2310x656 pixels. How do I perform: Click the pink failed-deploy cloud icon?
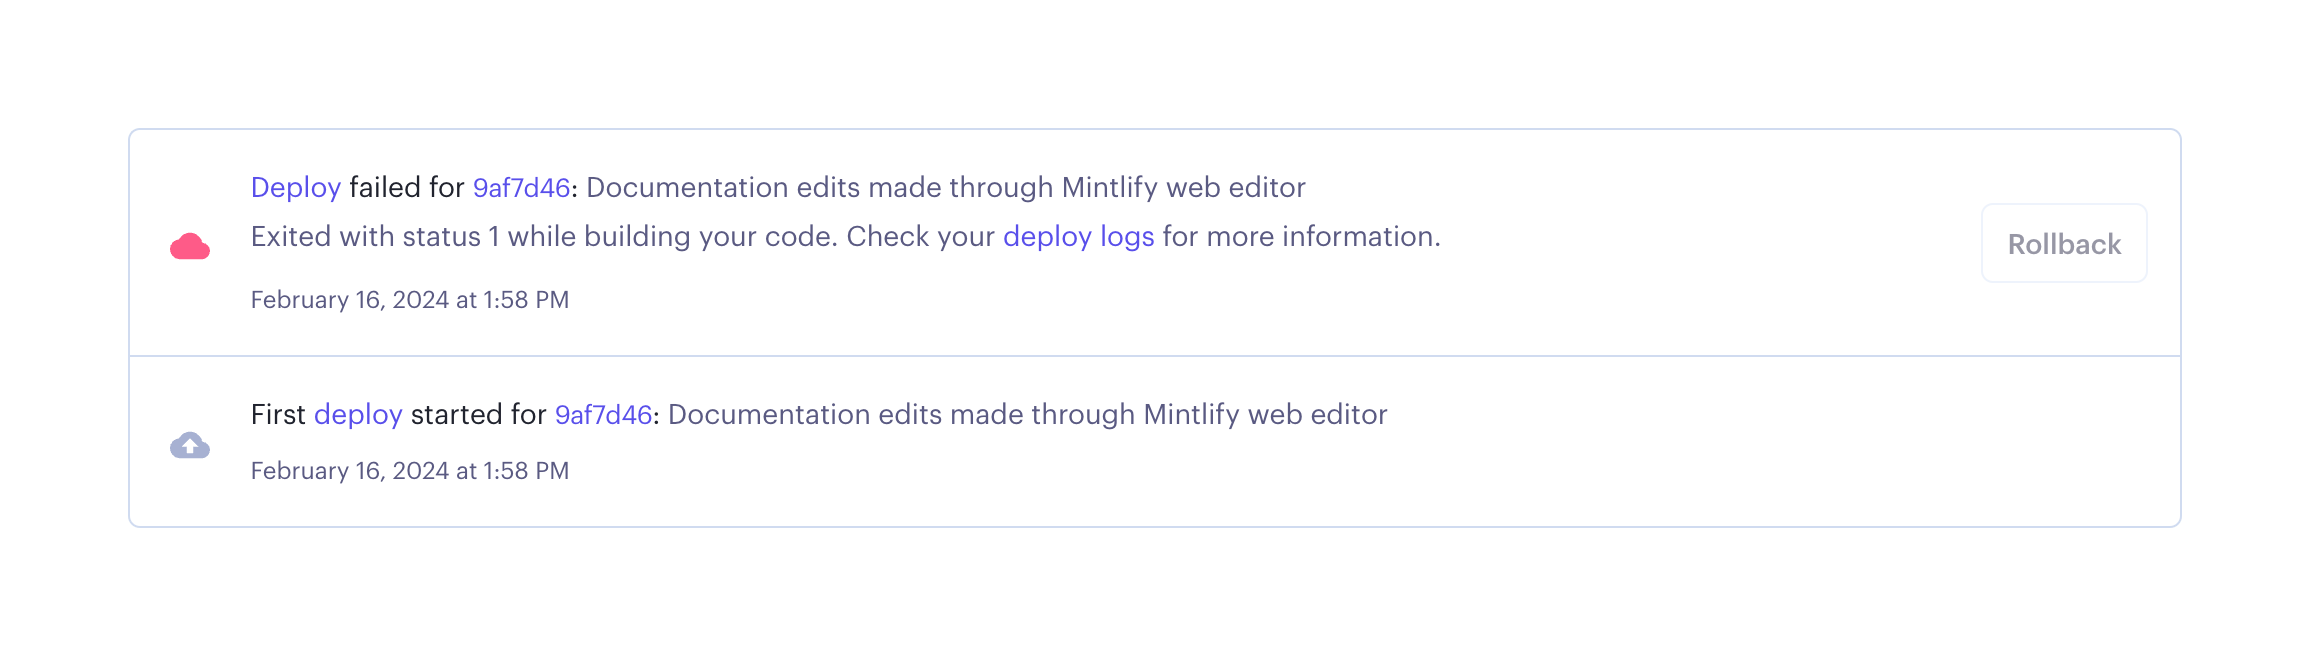190,246
